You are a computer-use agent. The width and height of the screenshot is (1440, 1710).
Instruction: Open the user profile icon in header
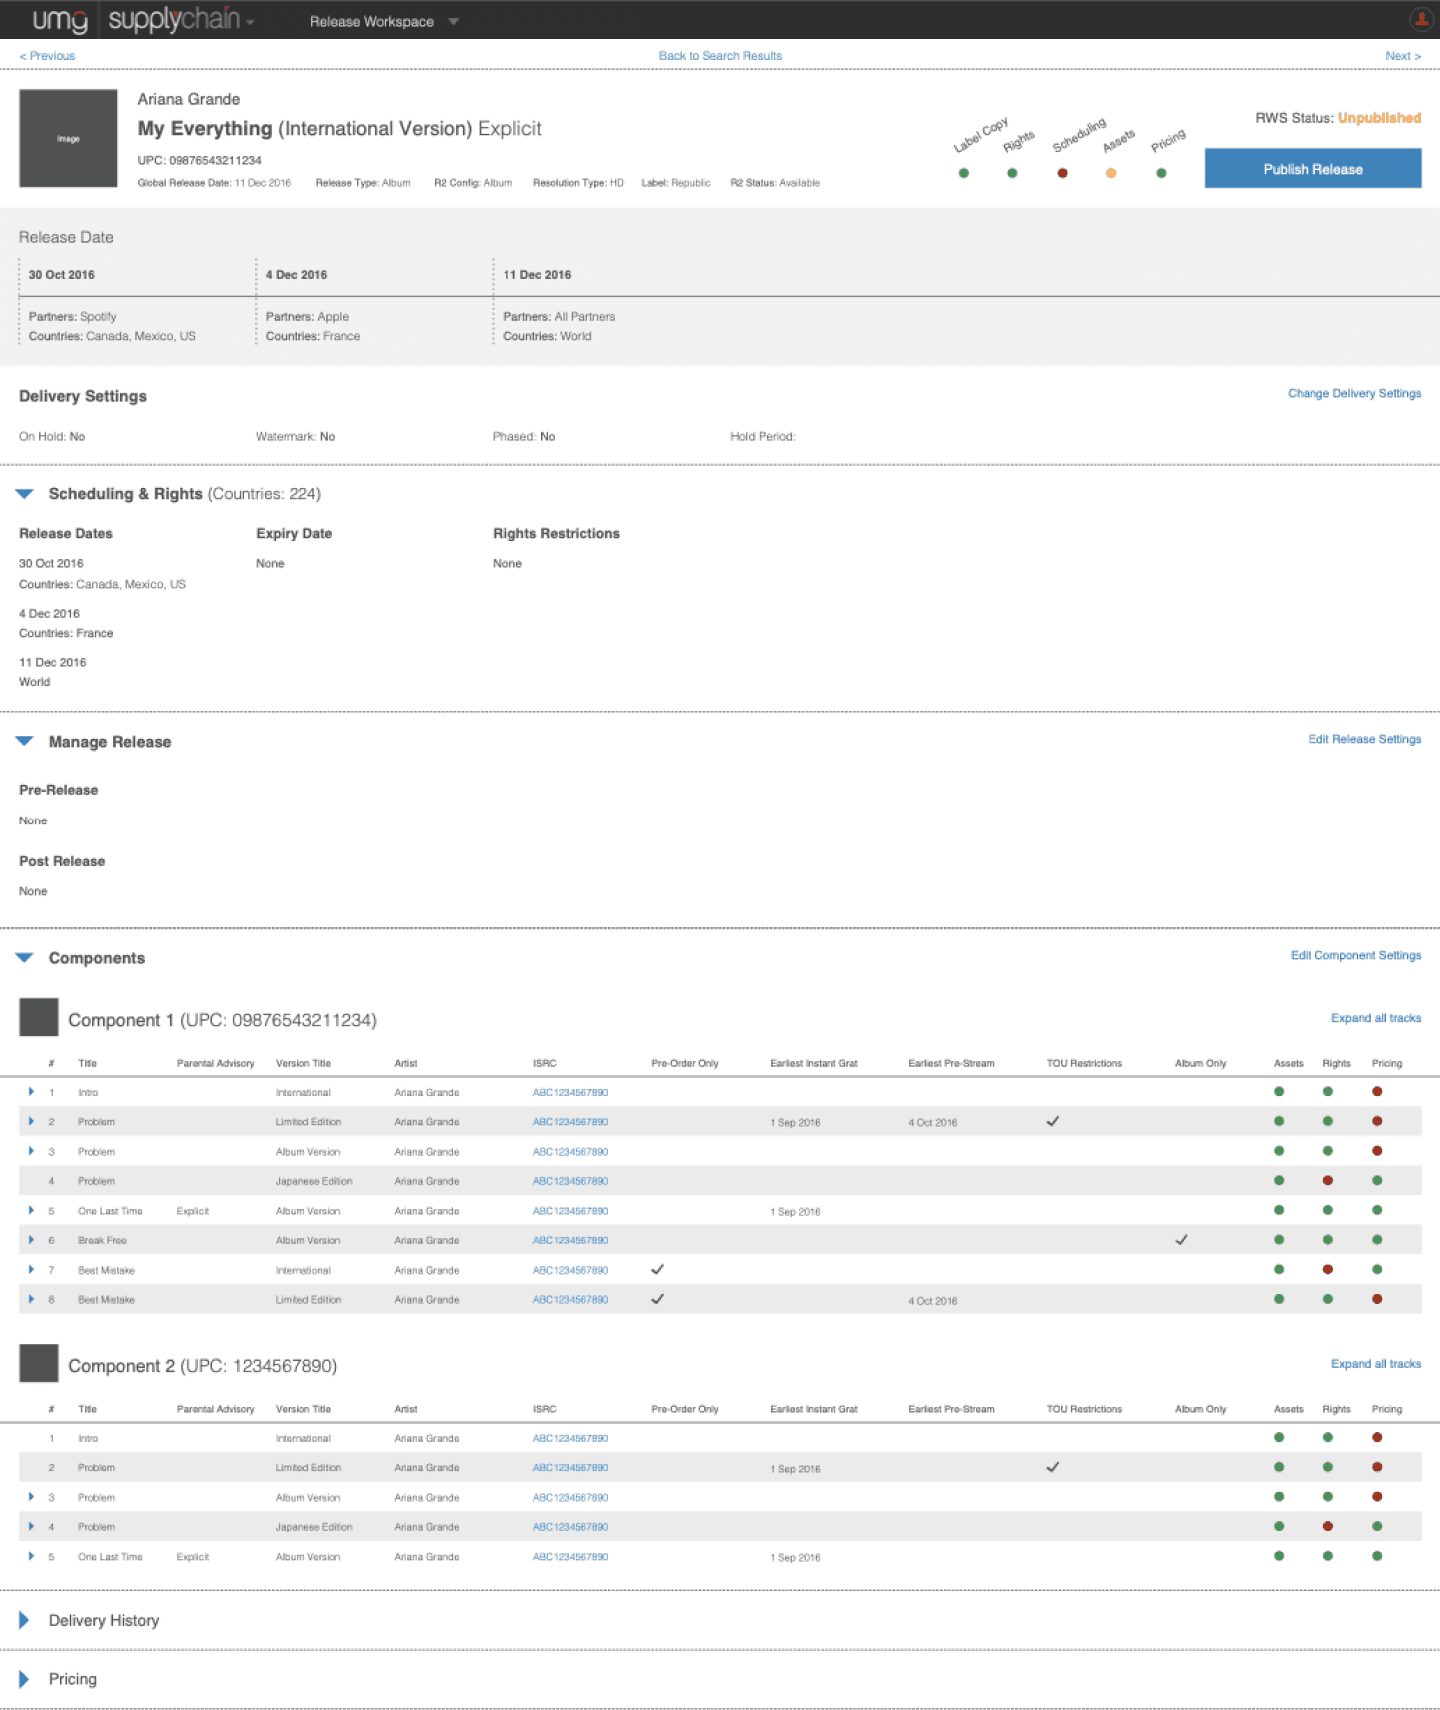pos(1420,19)
